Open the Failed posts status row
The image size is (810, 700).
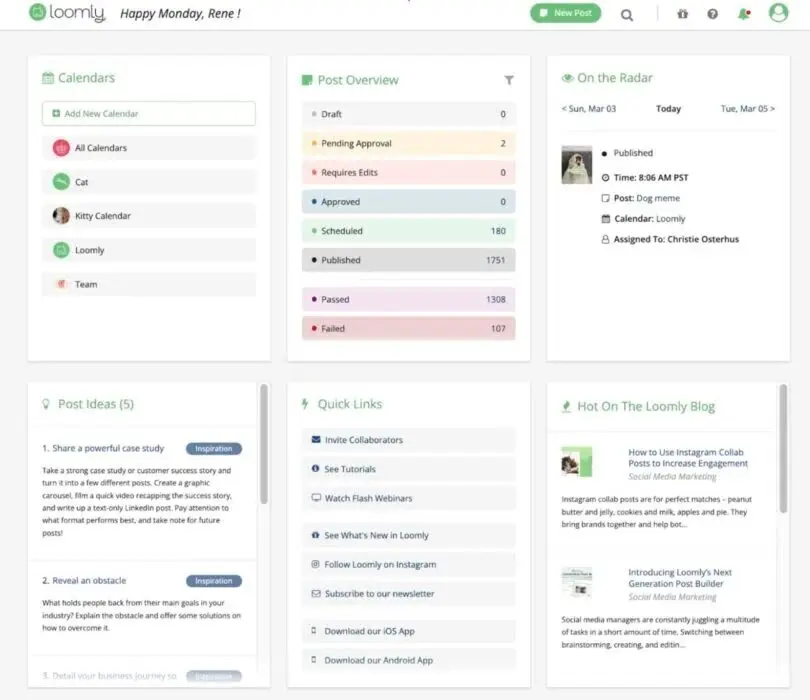[408, 328]
